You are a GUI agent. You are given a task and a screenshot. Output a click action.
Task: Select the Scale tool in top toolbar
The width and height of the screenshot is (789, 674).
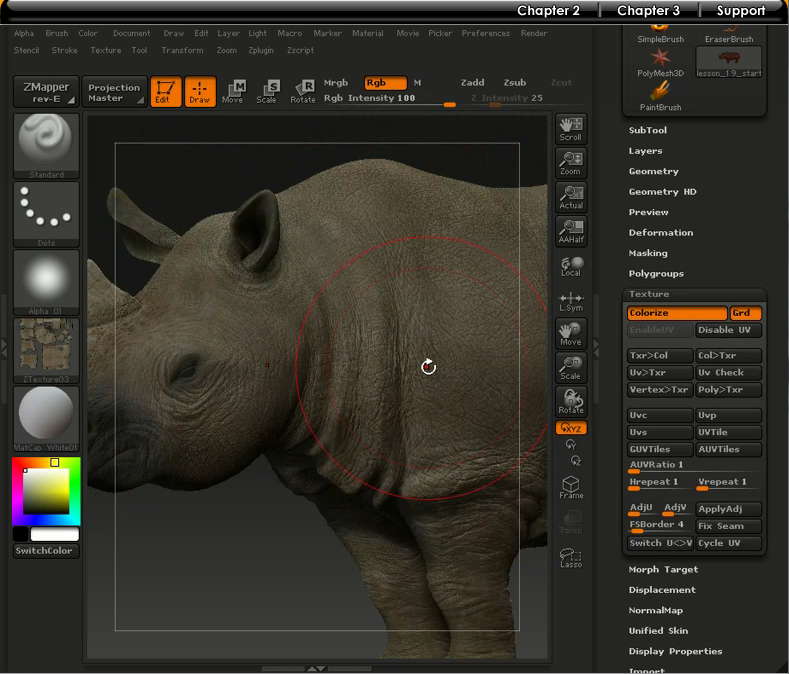point(267,92)
